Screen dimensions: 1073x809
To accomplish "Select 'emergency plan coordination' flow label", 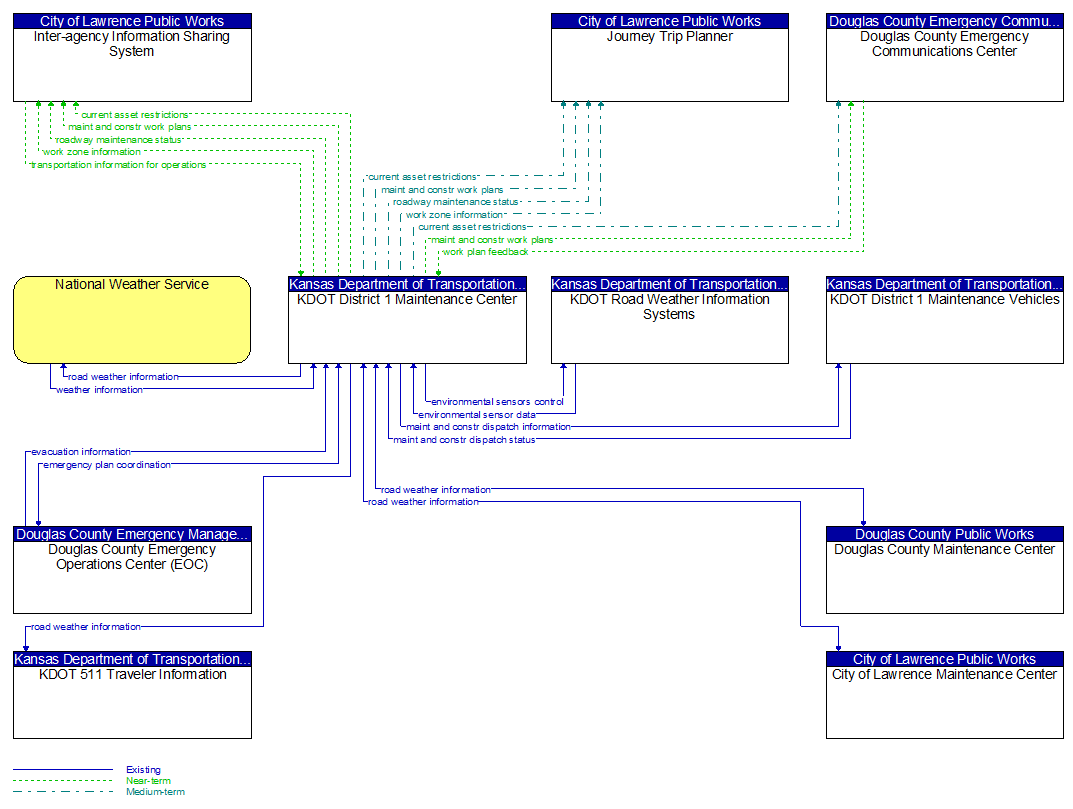I will click(107, 465).
